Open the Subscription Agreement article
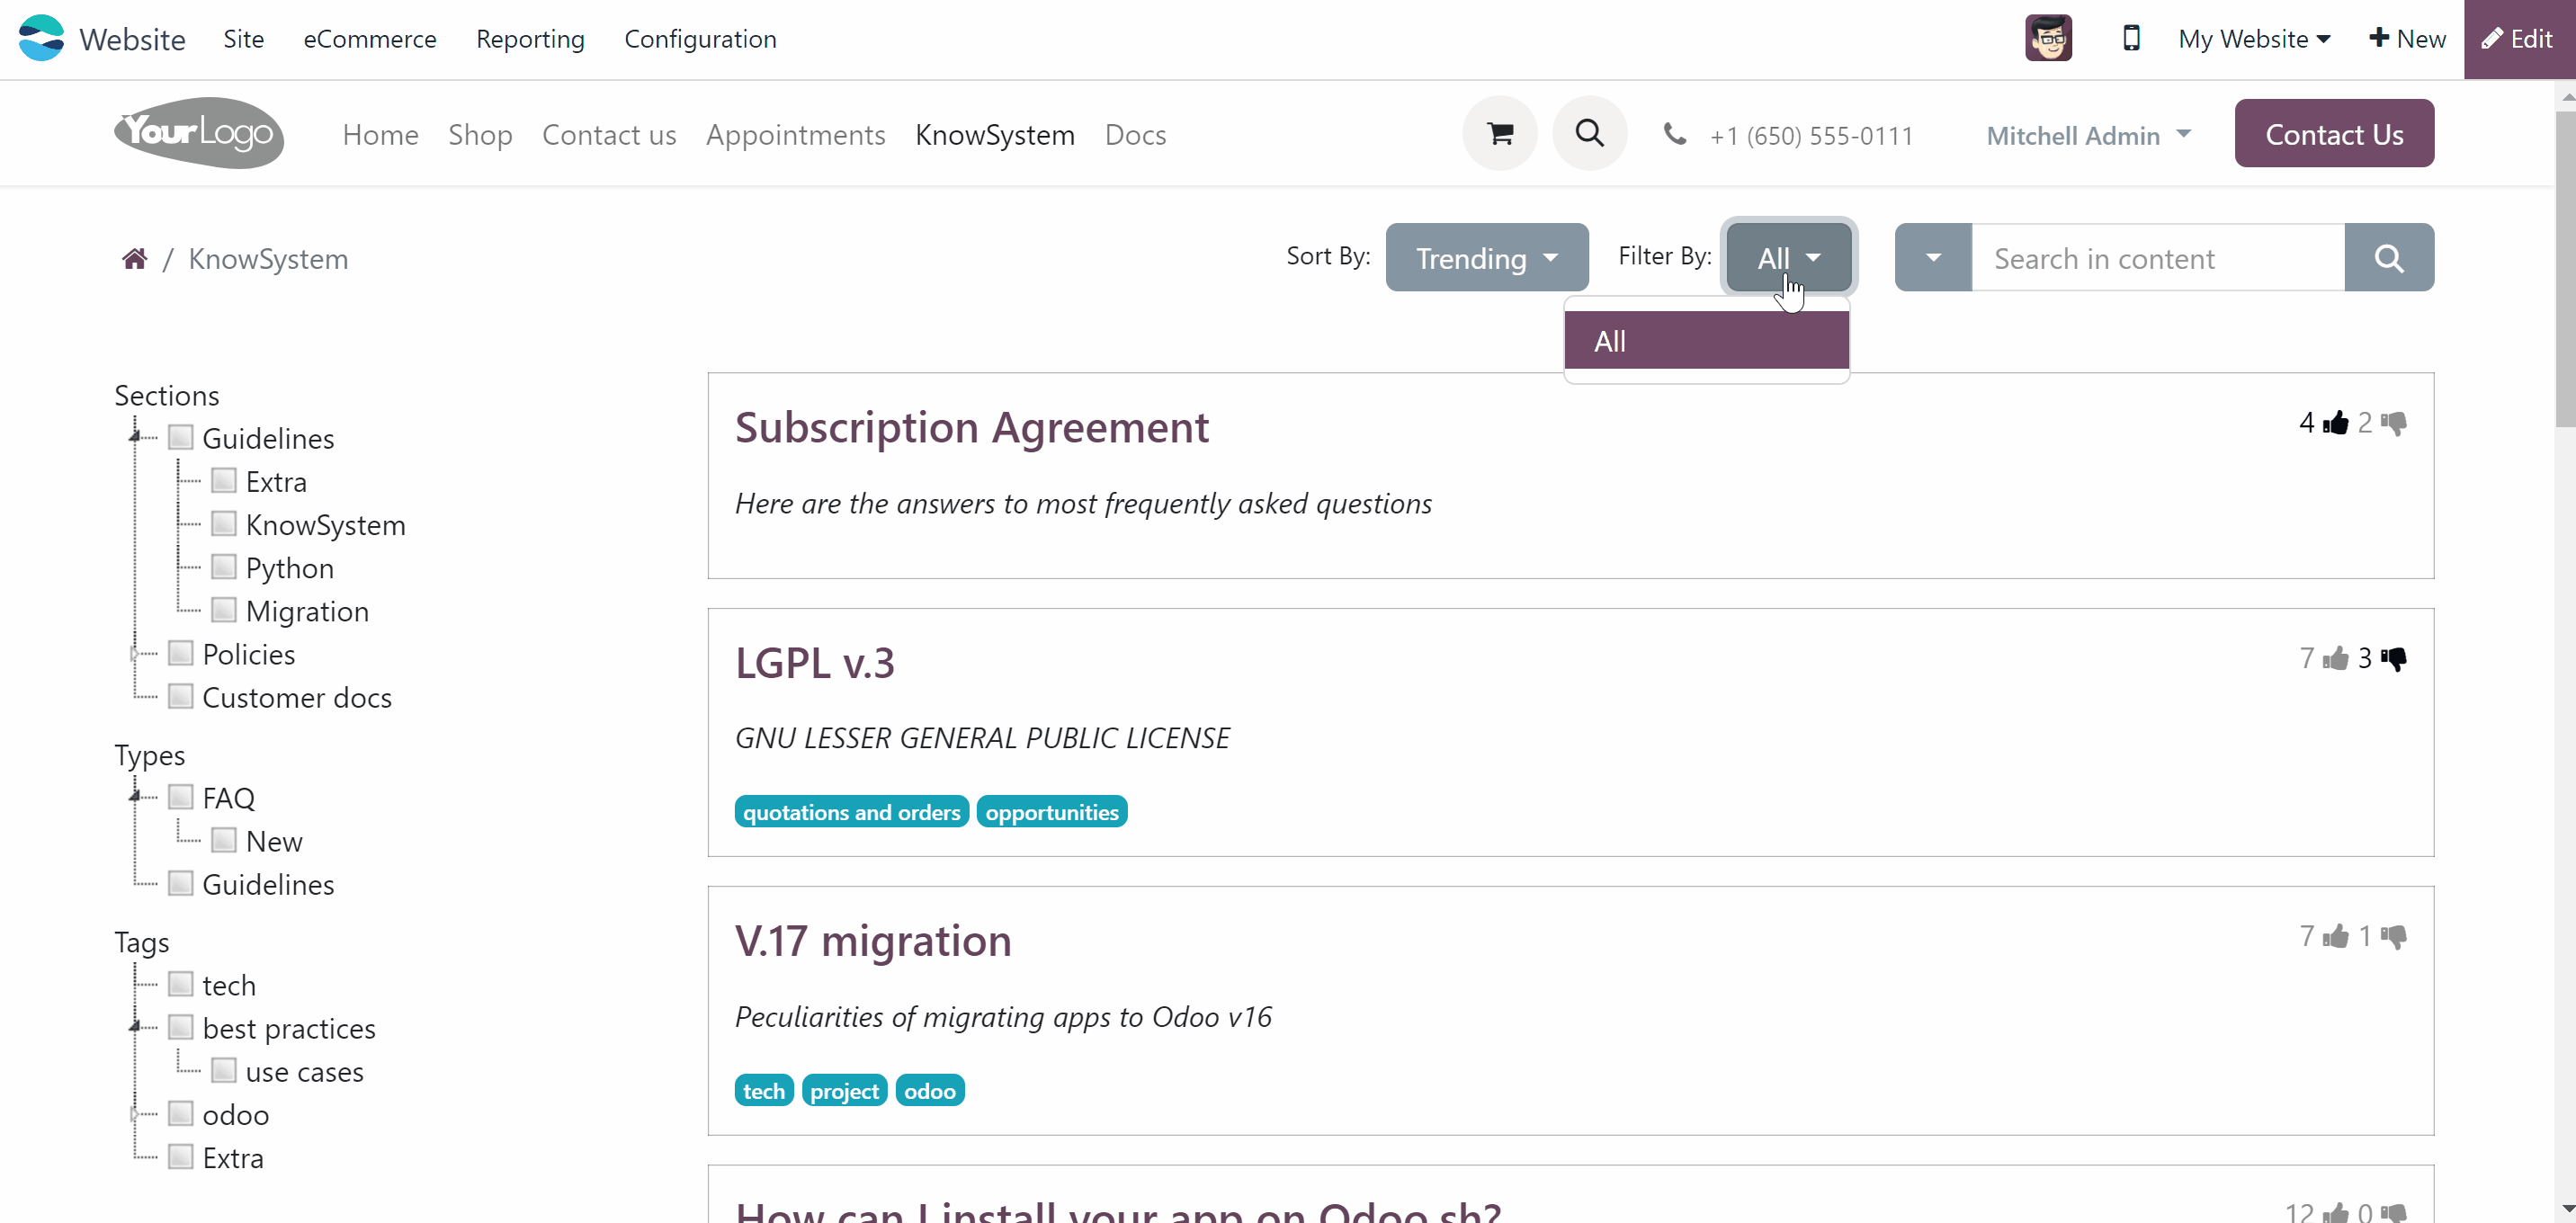This screenshot has height=1223, width=2576. (x=971, y=428)
